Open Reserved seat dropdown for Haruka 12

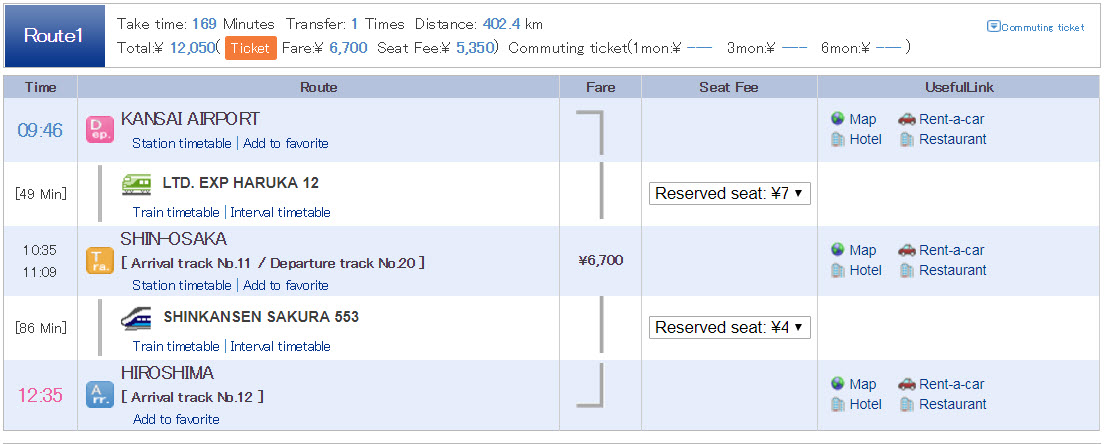tap(729, 194)
